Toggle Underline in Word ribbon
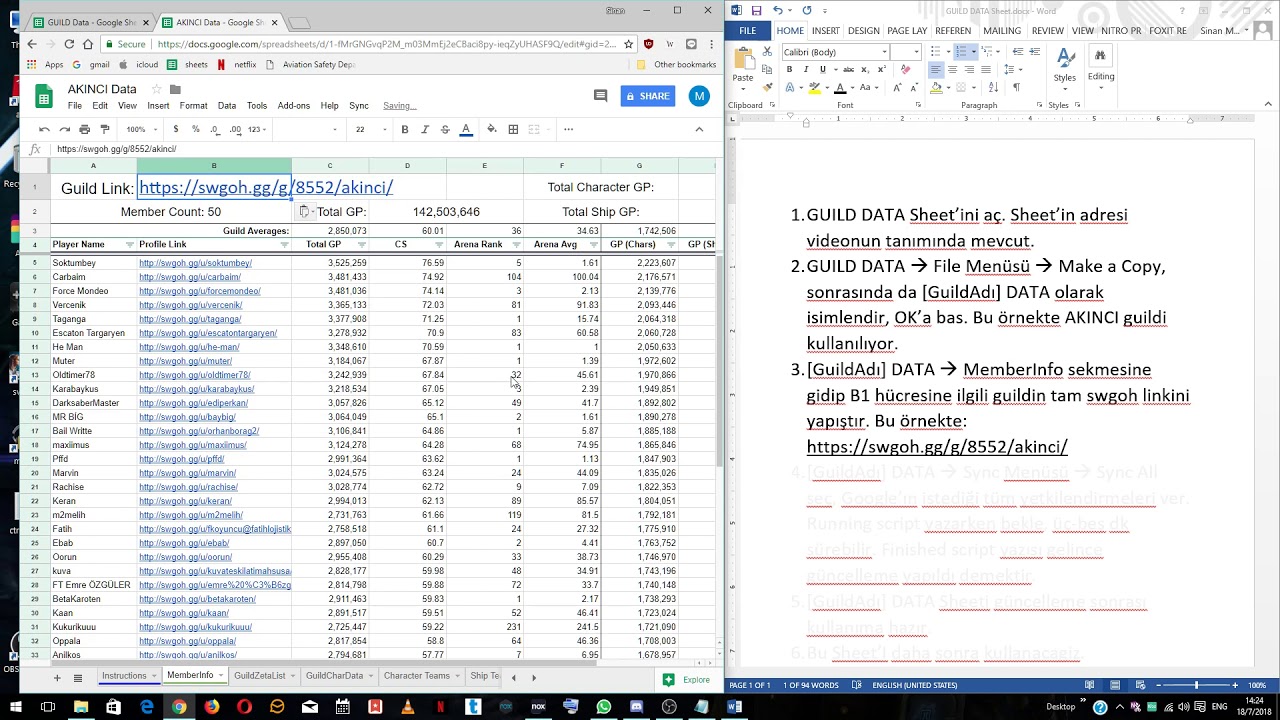Screen dimensions: 1280x720 click(823, 69)
